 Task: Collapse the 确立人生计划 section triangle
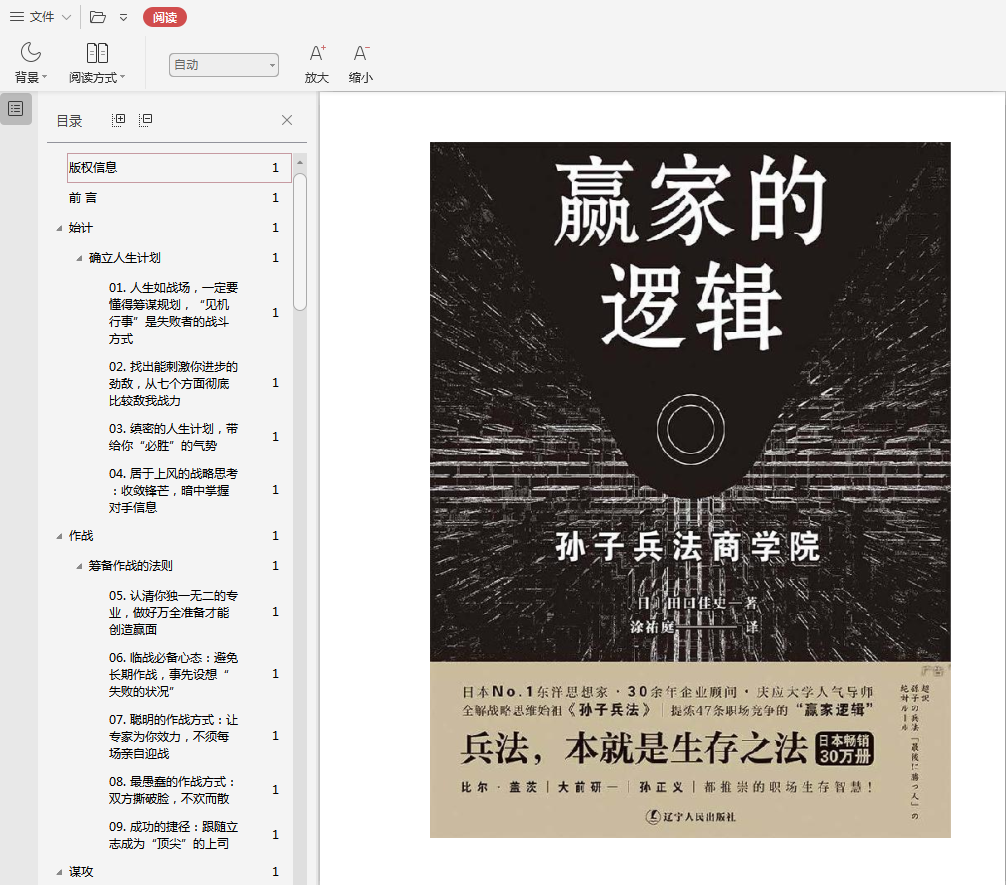tap(79, 258)
